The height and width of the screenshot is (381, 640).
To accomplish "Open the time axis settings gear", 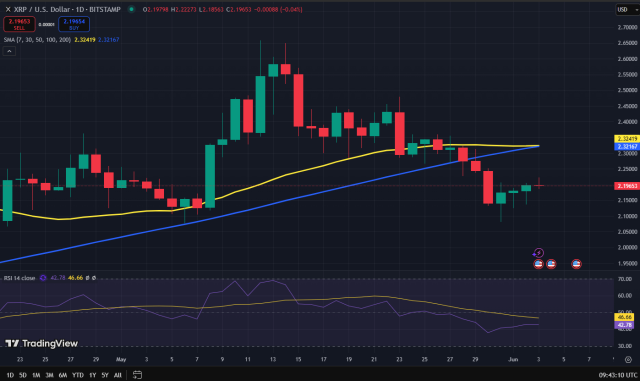I will pyautogui.click(x=628, y=359).
